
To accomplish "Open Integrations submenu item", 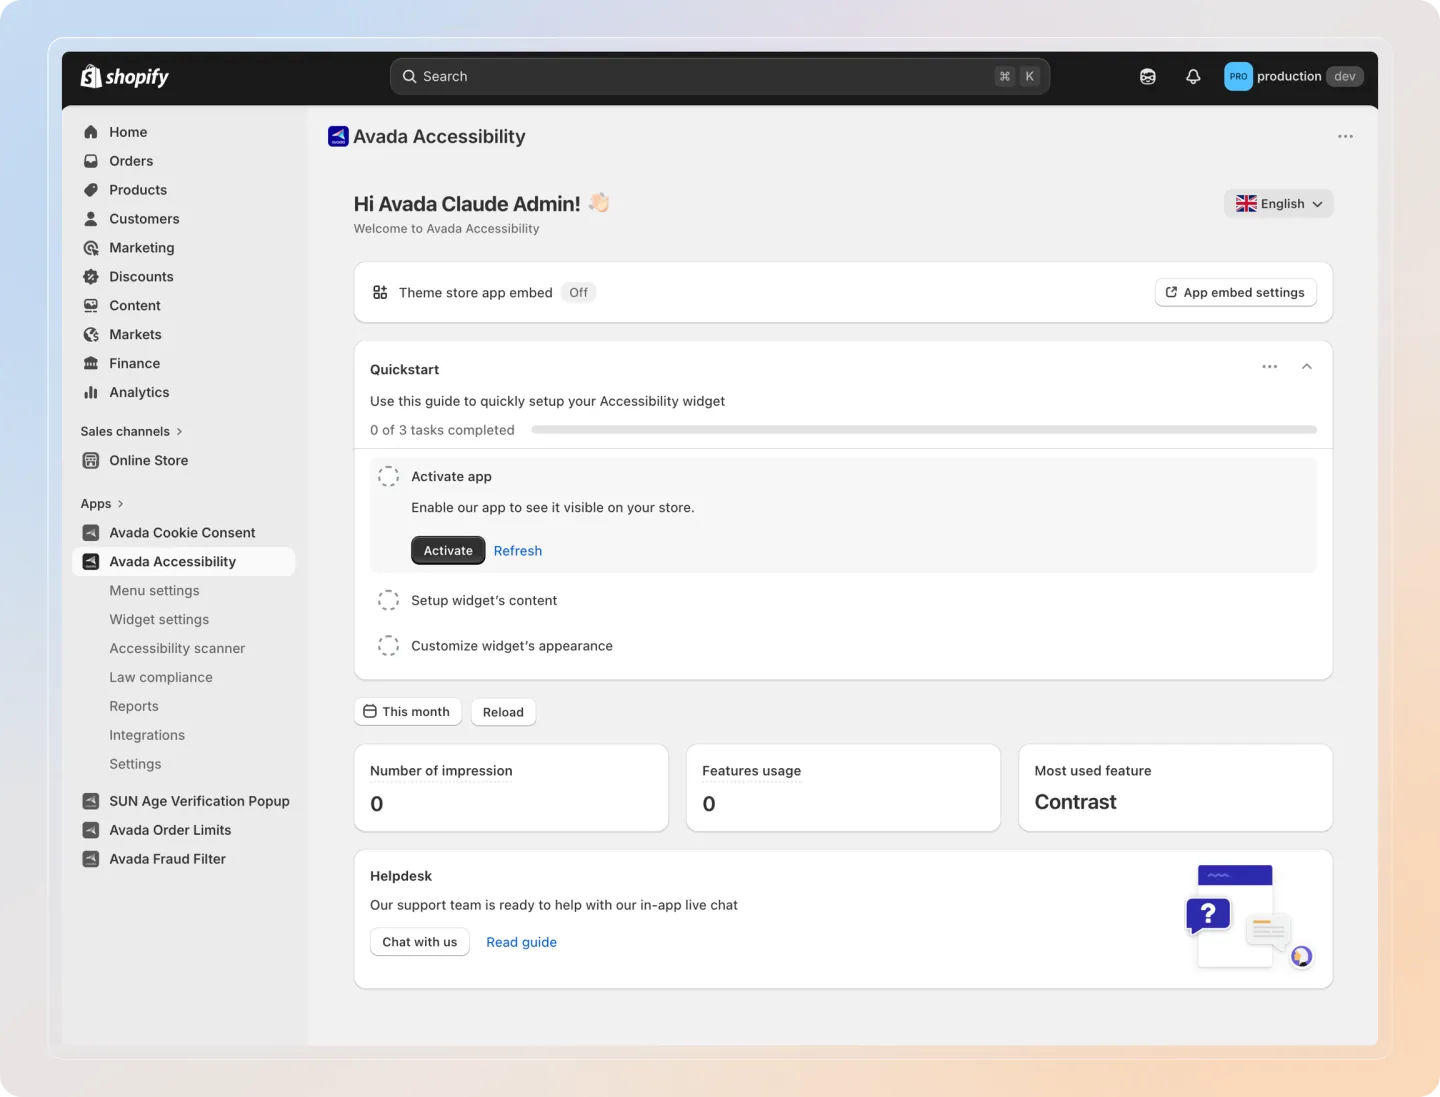I will (x=147, y=736).
